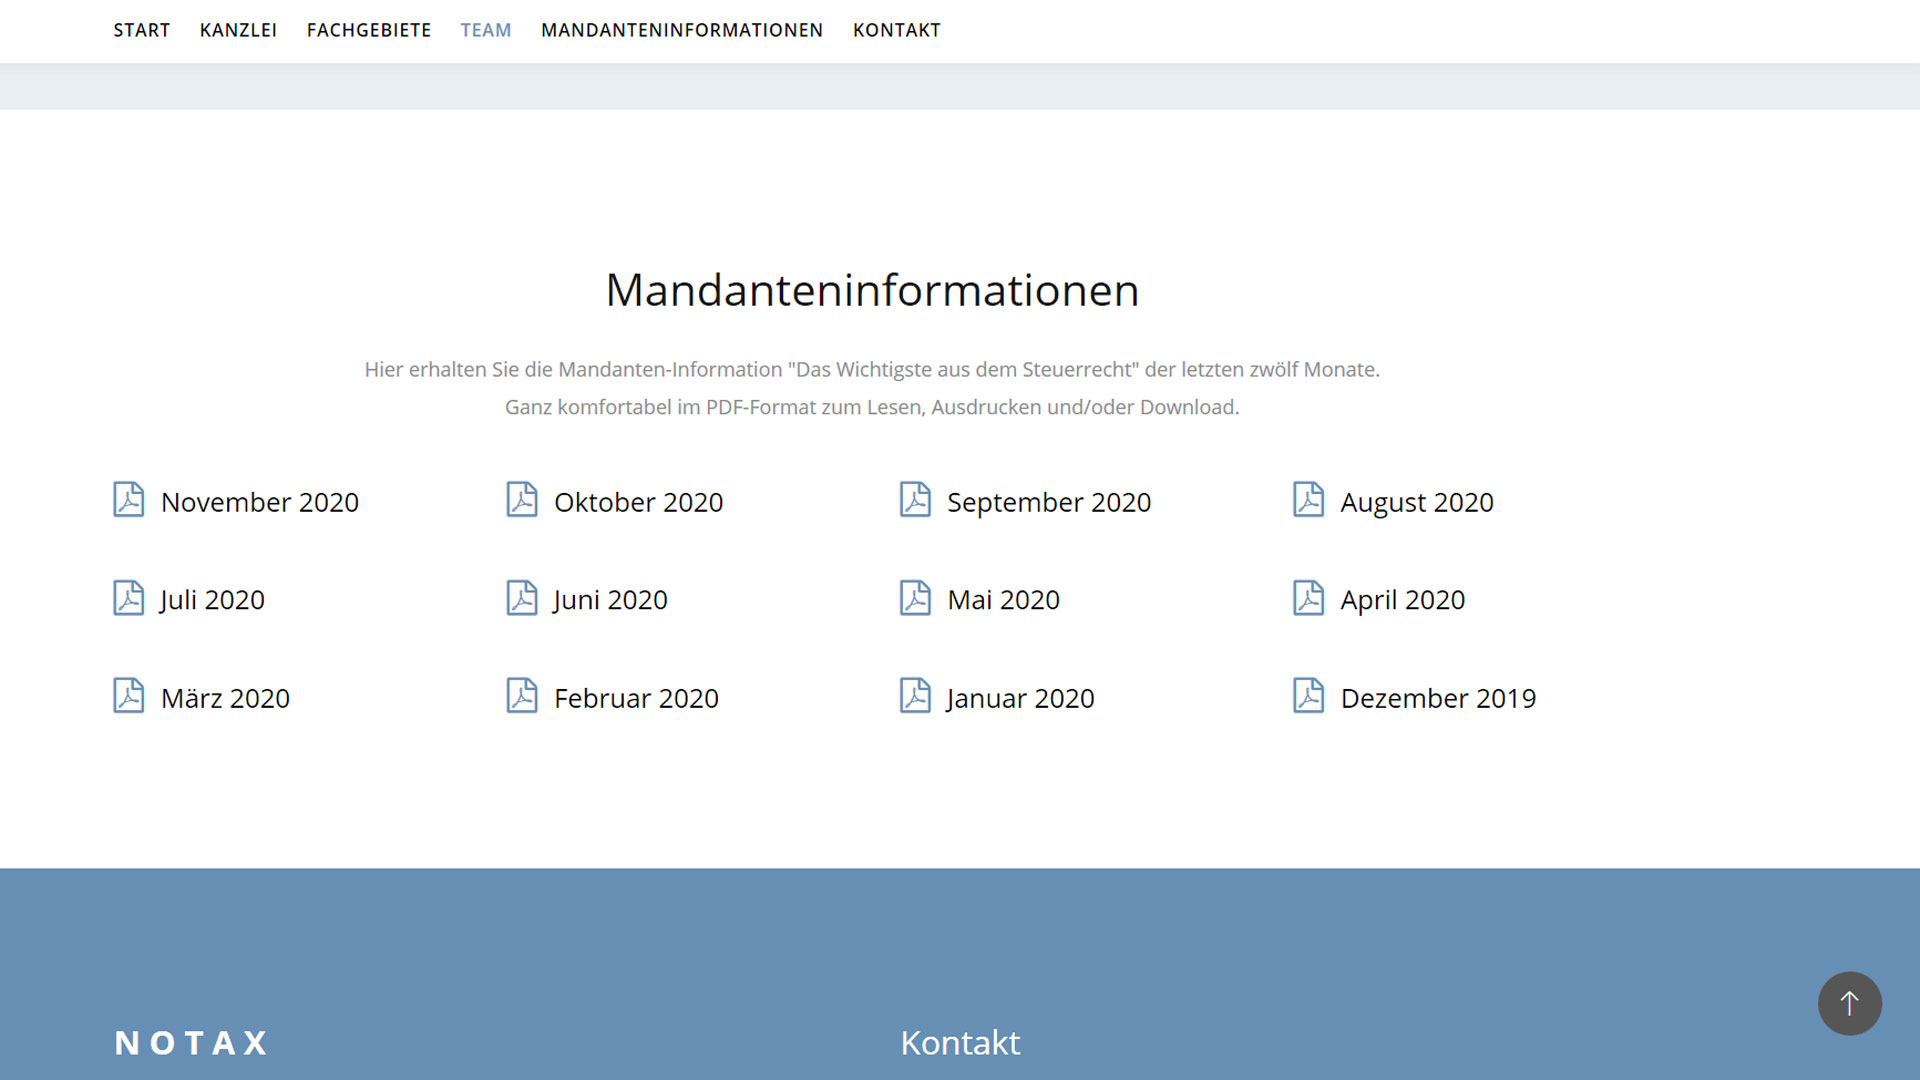The height and width of the screenshot is (1080, 1920).
Task: Open the September 2020 PDF link
Action: pyautogui.click(x=1049, y=502)
